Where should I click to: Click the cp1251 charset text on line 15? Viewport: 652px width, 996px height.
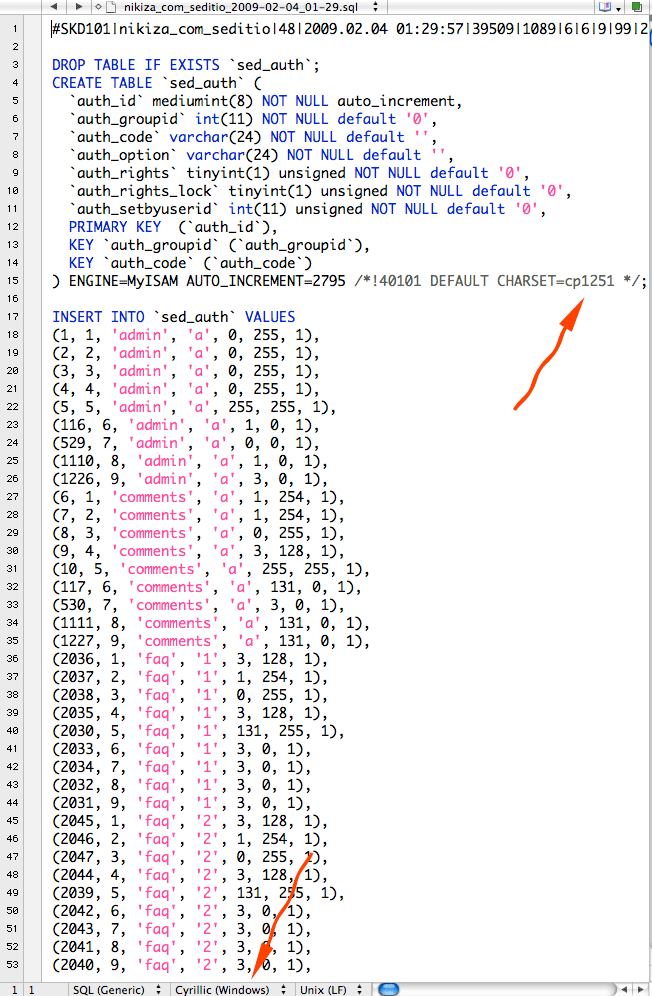[x=588, y=281]
